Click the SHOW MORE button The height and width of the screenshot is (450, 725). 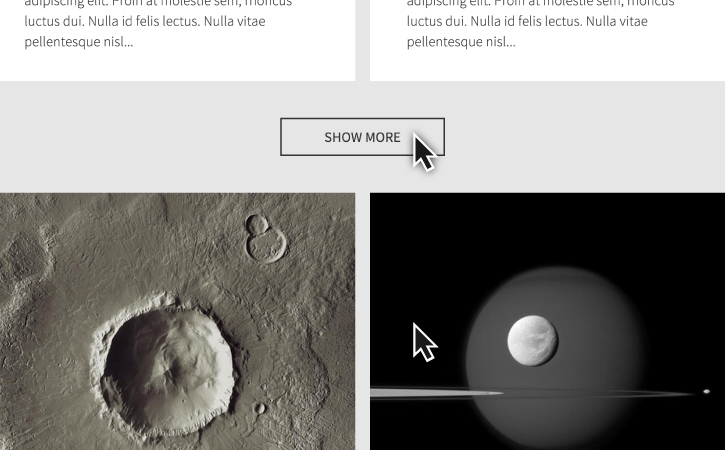click(x=362, y=137)
